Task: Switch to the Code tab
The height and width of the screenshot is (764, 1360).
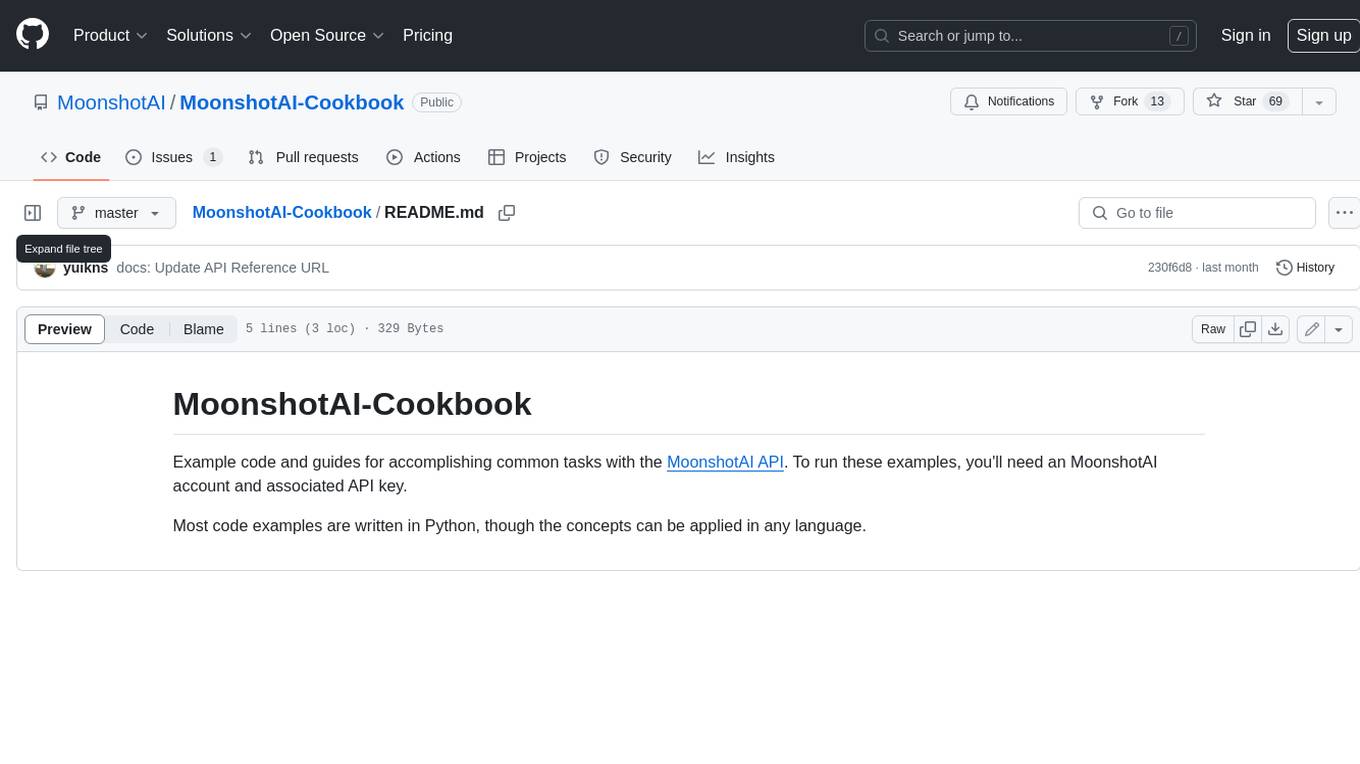Action: (71, 157)
